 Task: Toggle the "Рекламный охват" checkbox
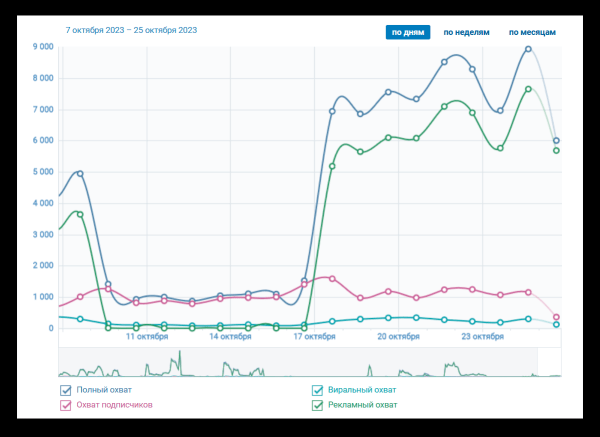tap(318, 405)
